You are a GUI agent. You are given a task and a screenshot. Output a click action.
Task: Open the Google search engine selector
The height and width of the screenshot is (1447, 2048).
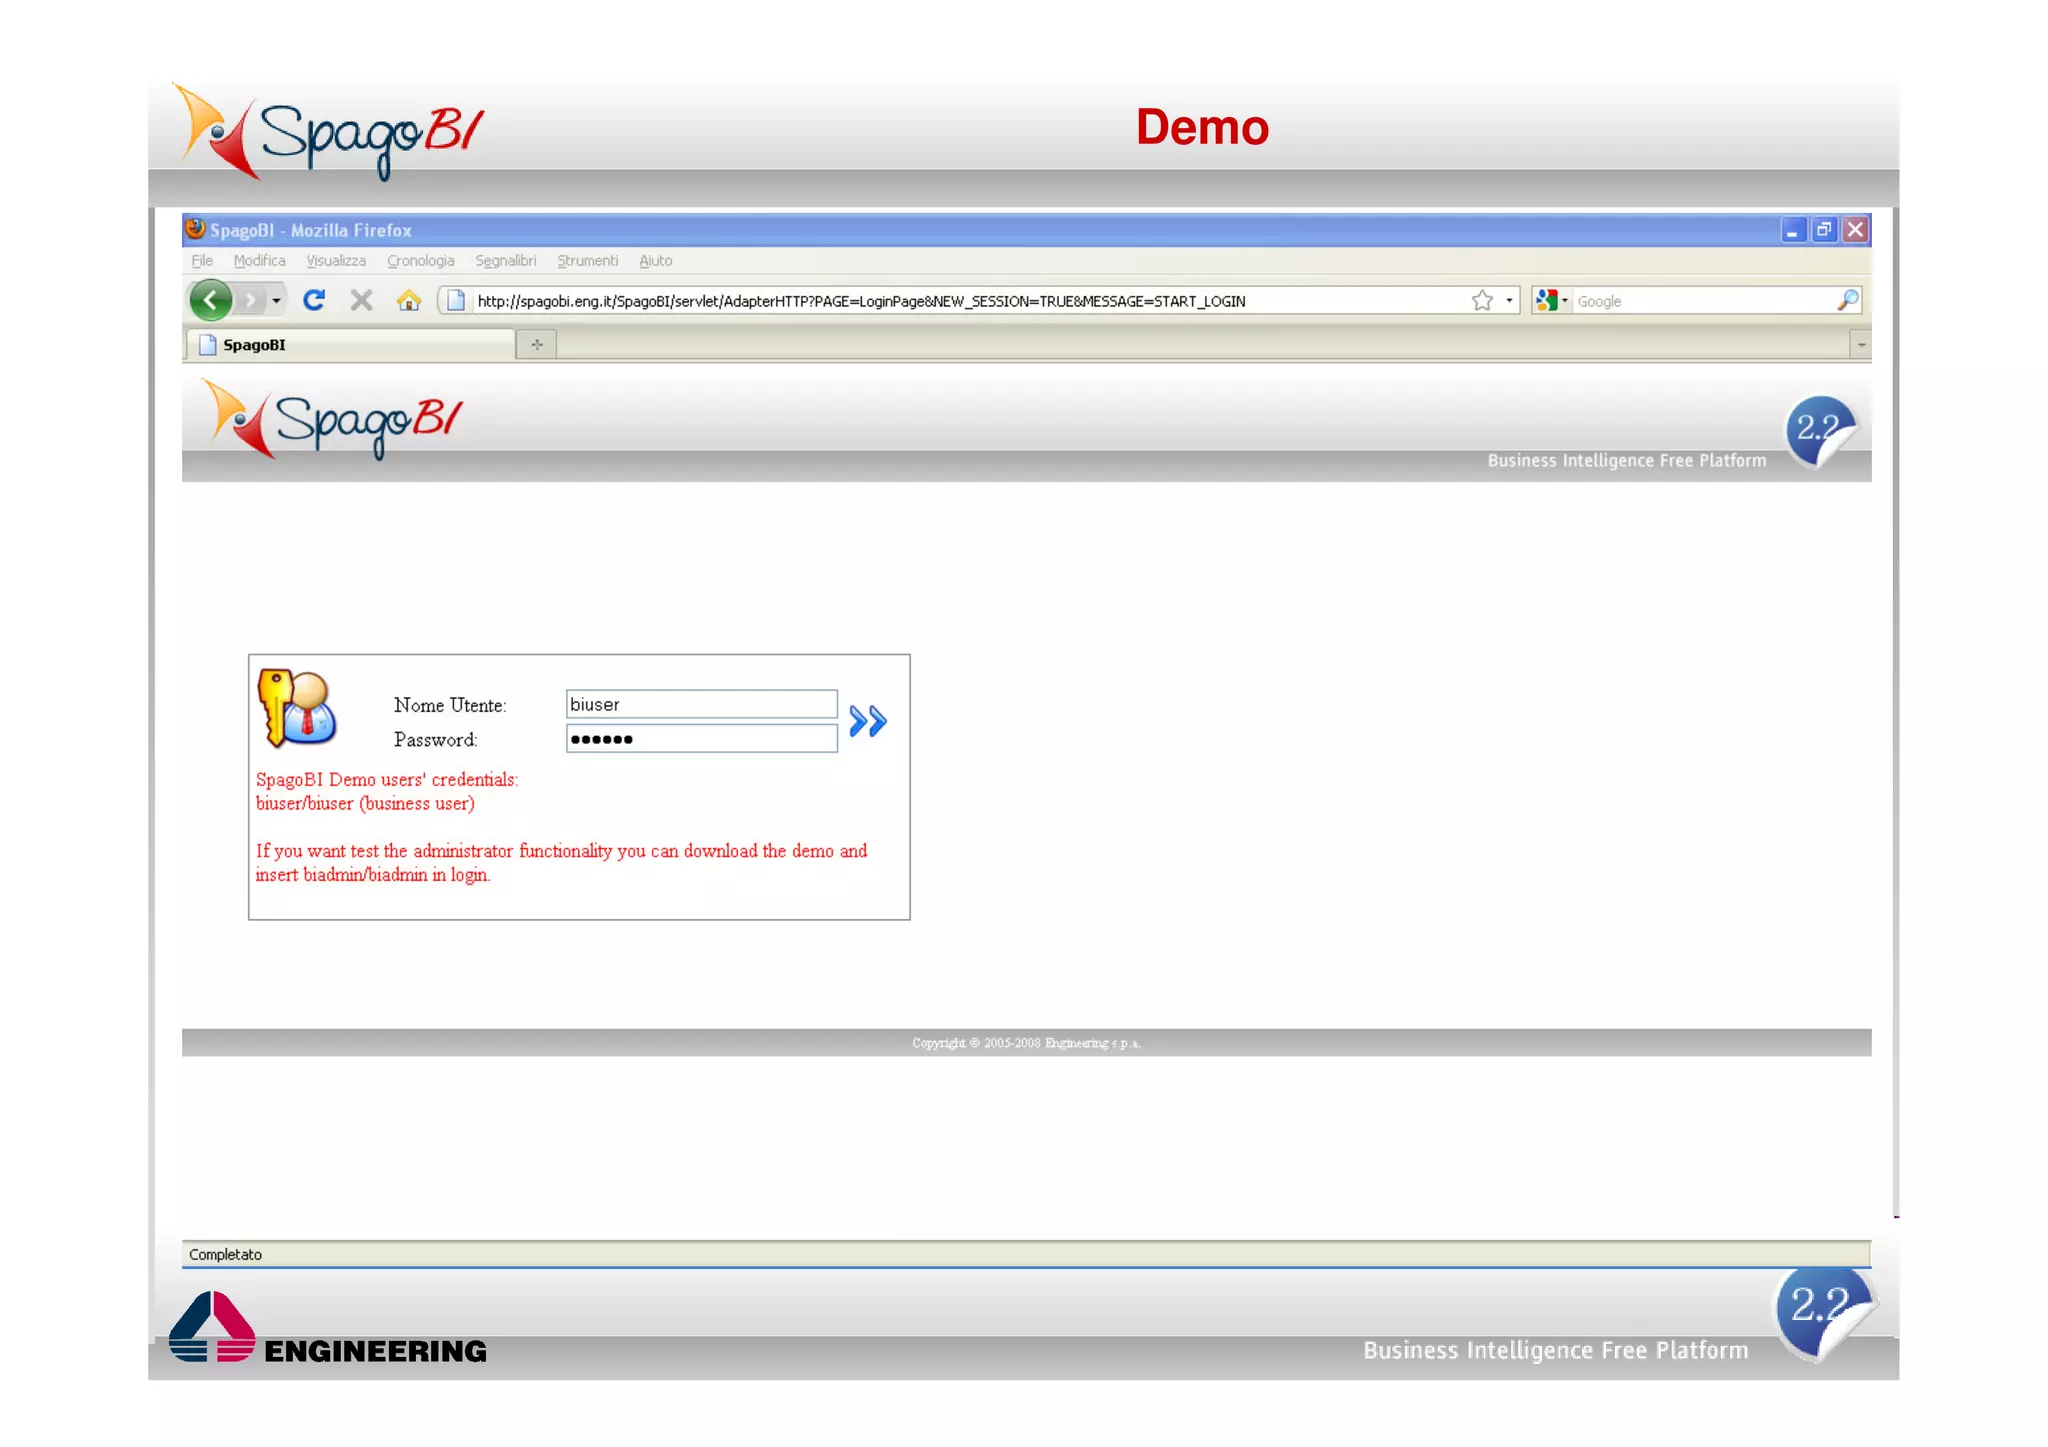point(1551,300)
